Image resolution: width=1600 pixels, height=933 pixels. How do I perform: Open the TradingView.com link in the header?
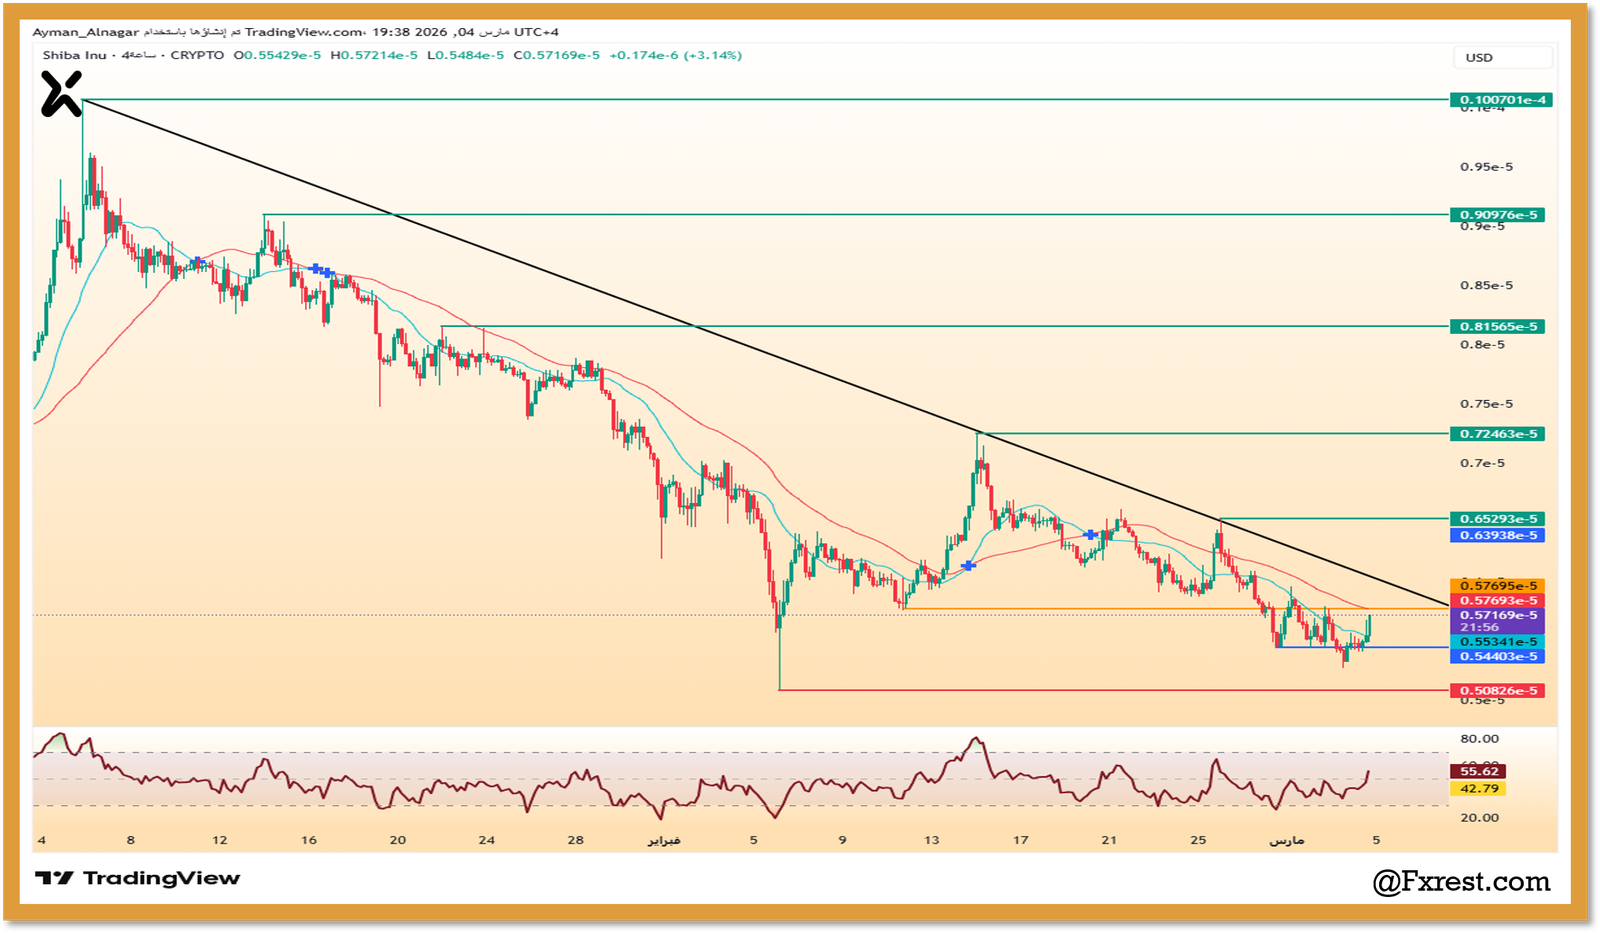(304, 32)
